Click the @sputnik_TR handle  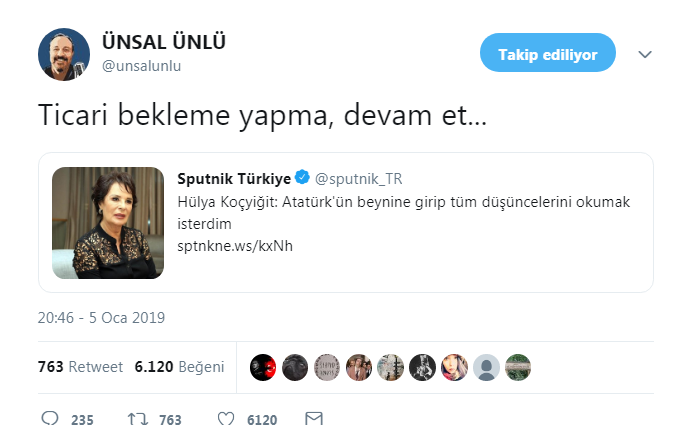pos(358,179)
